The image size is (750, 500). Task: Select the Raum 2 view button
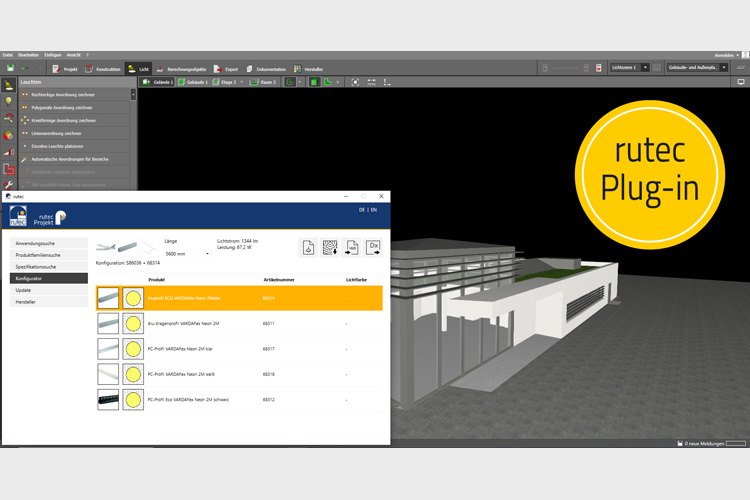(x=264, y=82)
